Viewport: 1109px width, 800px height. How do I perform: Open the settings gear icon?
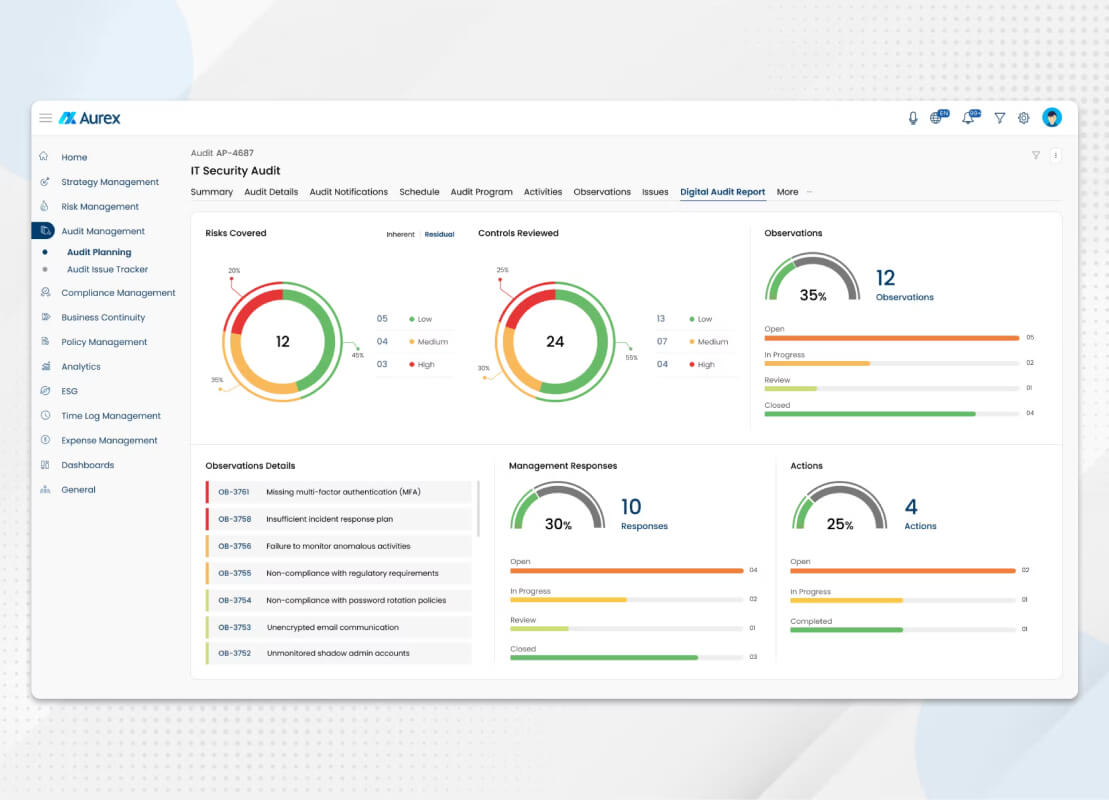[x=1023, y=118]
